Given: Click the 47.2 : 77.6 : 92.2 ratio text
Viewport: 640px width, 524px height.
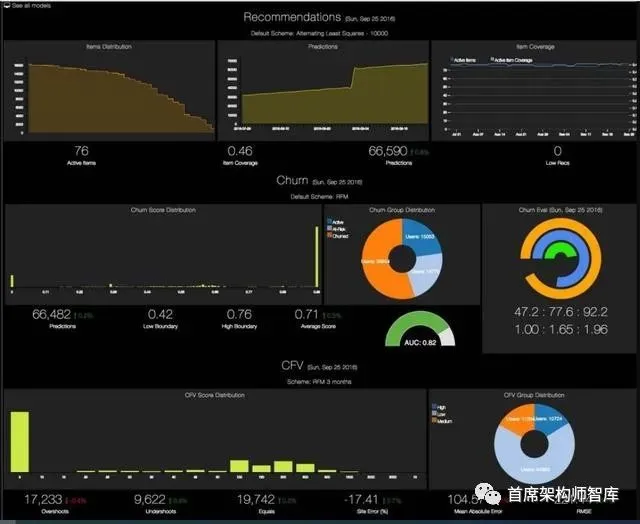Looking at the screenshot, I should 561,312.
